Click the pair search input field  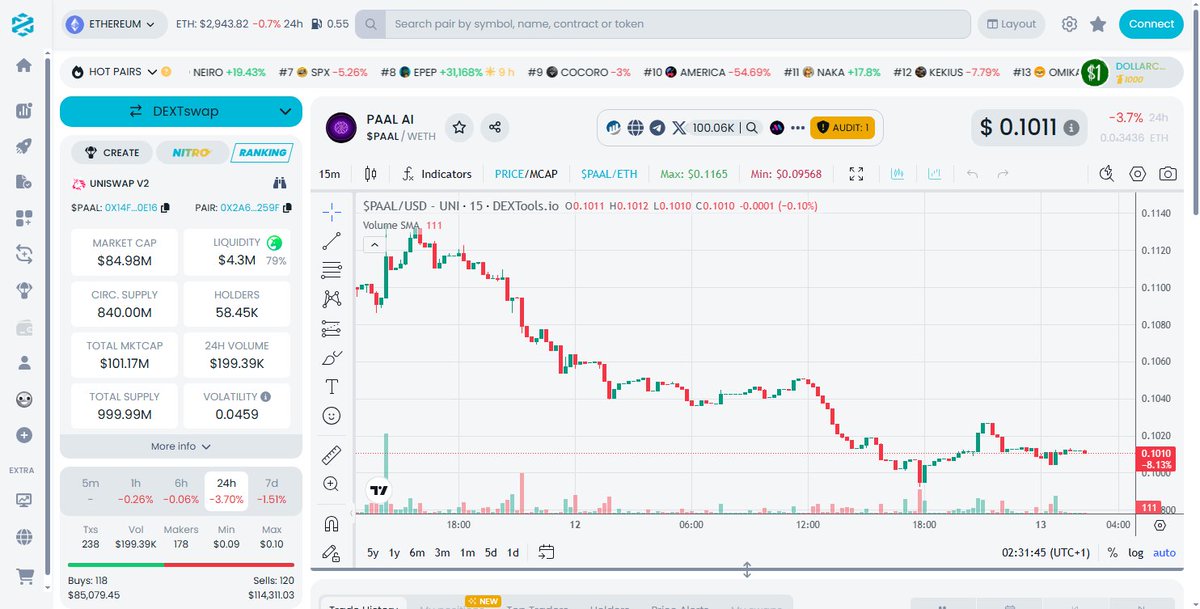(663, 24)
